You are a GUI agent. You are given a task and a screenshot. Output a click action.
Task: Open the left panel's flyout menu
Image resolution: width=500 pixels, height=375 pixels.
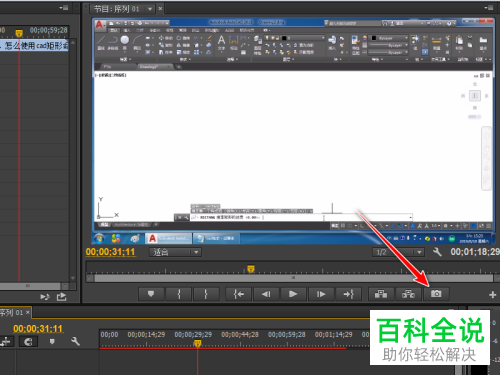64,7
